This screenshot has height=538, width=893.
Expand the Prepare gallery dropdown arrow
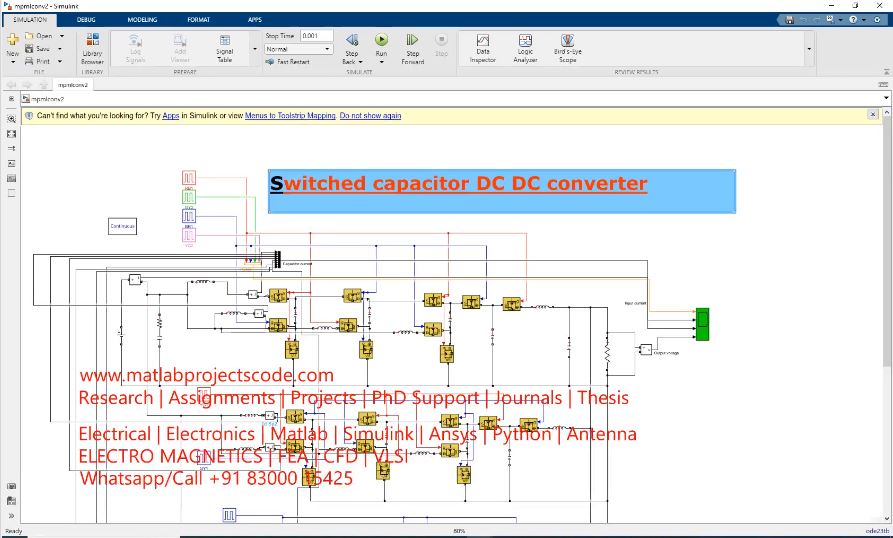tap(255, 49)
